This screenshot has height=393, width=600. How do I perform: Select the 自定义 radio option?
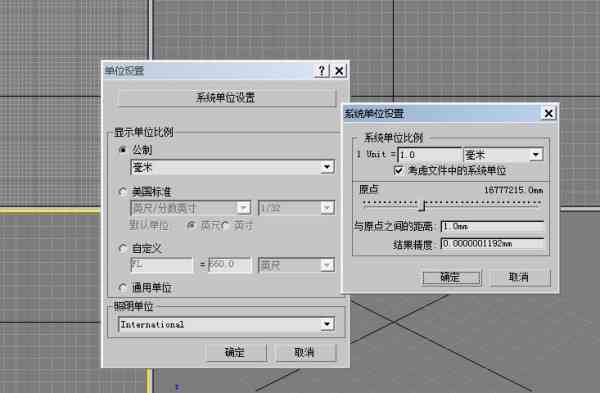[123, 249]
